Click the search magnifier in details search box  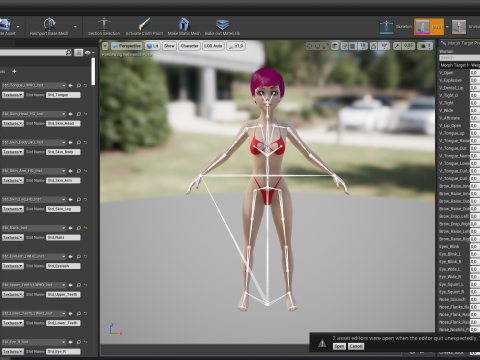coord(68,52)
